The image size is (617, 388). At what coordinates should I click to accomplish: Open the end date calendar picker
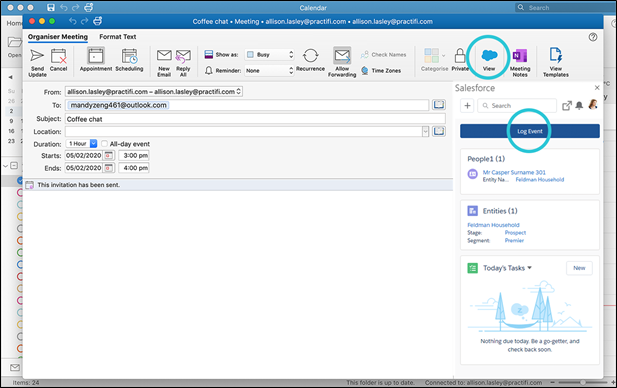(109, 168)
